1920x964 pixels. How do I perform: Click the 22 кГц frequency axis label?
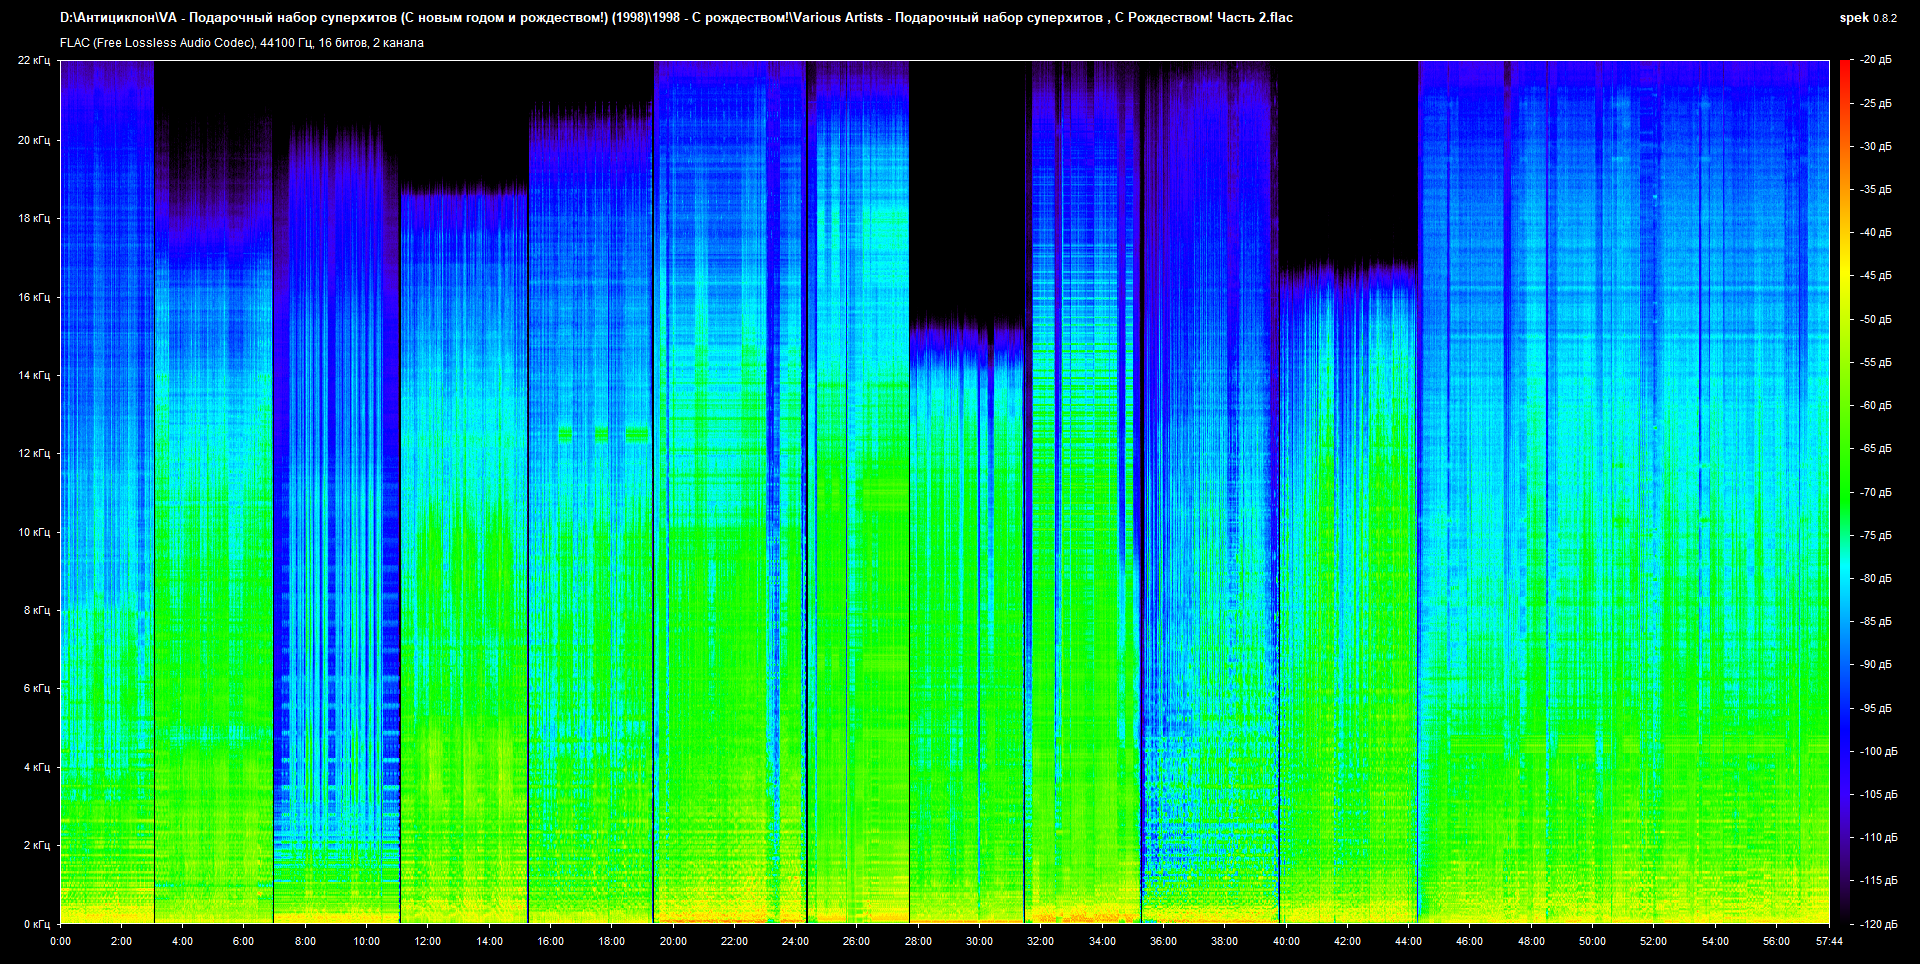pyautogui.click(x=33, y=61)
